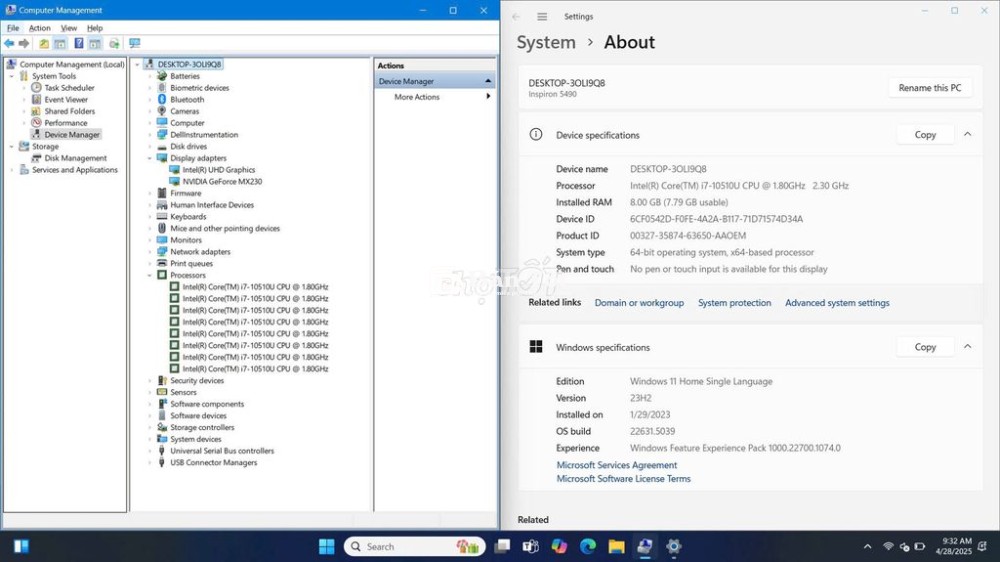The width and height of the screenshot is (1000, 562).
Task: Select NVIDIA GeForce MX230 device
Action: click(x=222, y=181)
